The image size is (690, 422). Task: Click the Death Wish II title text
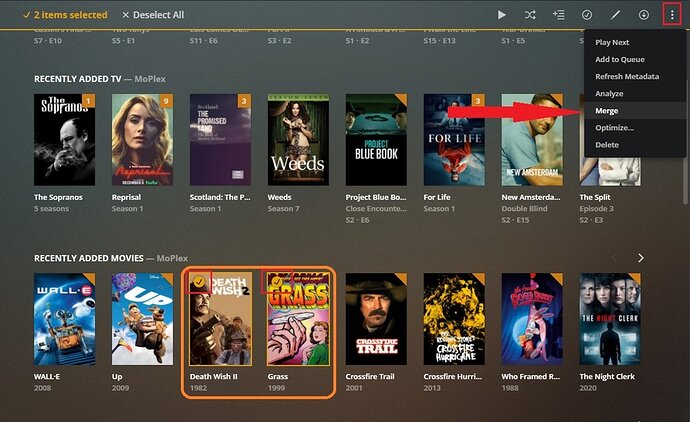click(213, 377)
